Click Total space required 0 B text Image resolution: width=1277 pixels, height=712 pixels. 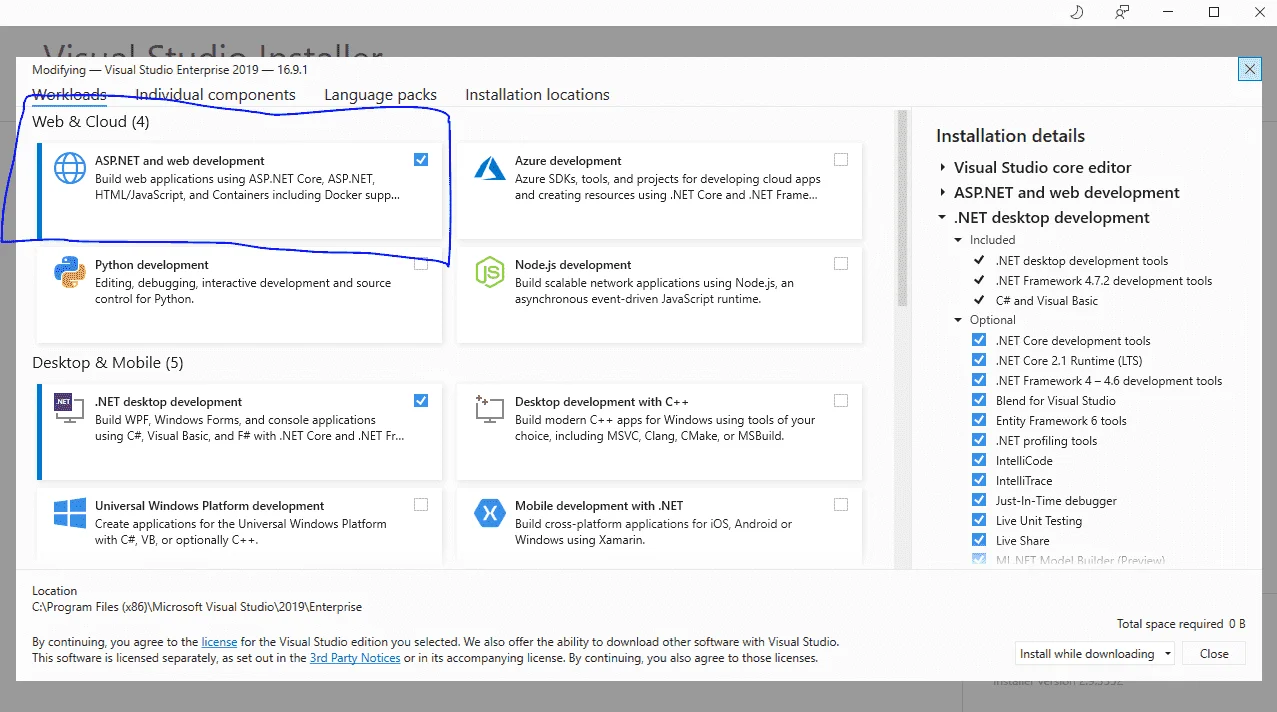point(1181,624)
